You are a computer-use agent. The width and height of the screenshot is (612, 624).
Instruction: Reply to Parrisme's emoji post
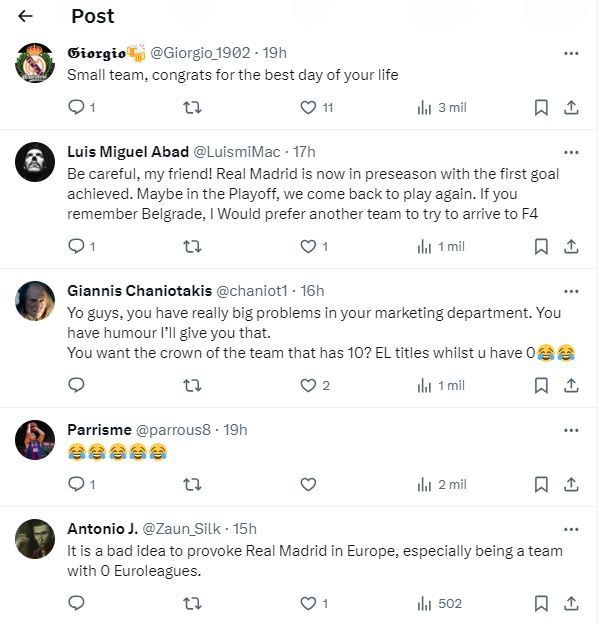coord(76,484)
